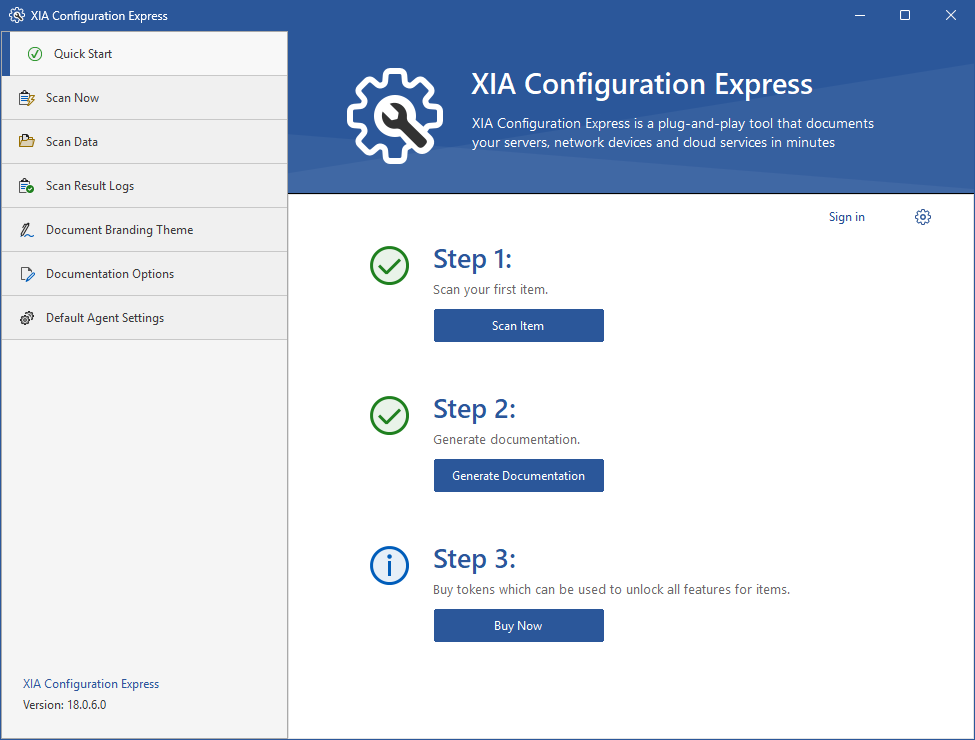Screen dimensions: 975x740
Task: Click the Default Agent Settings gear icon
Action: coord(27,318)
